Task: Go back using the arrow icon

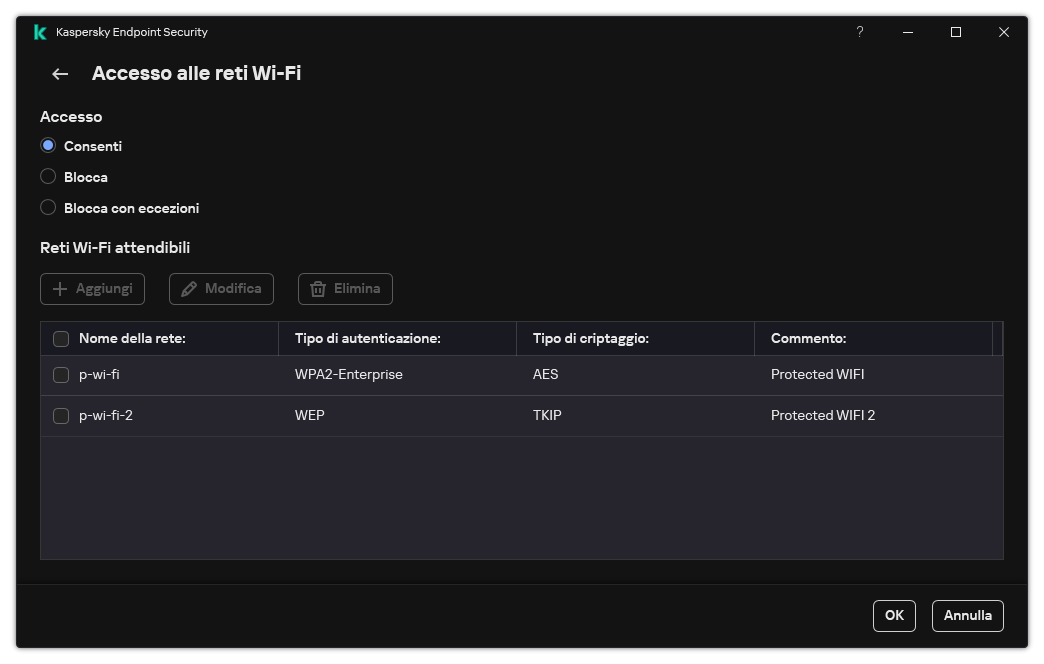Action: pyautogui.click(x=60, y=74)
